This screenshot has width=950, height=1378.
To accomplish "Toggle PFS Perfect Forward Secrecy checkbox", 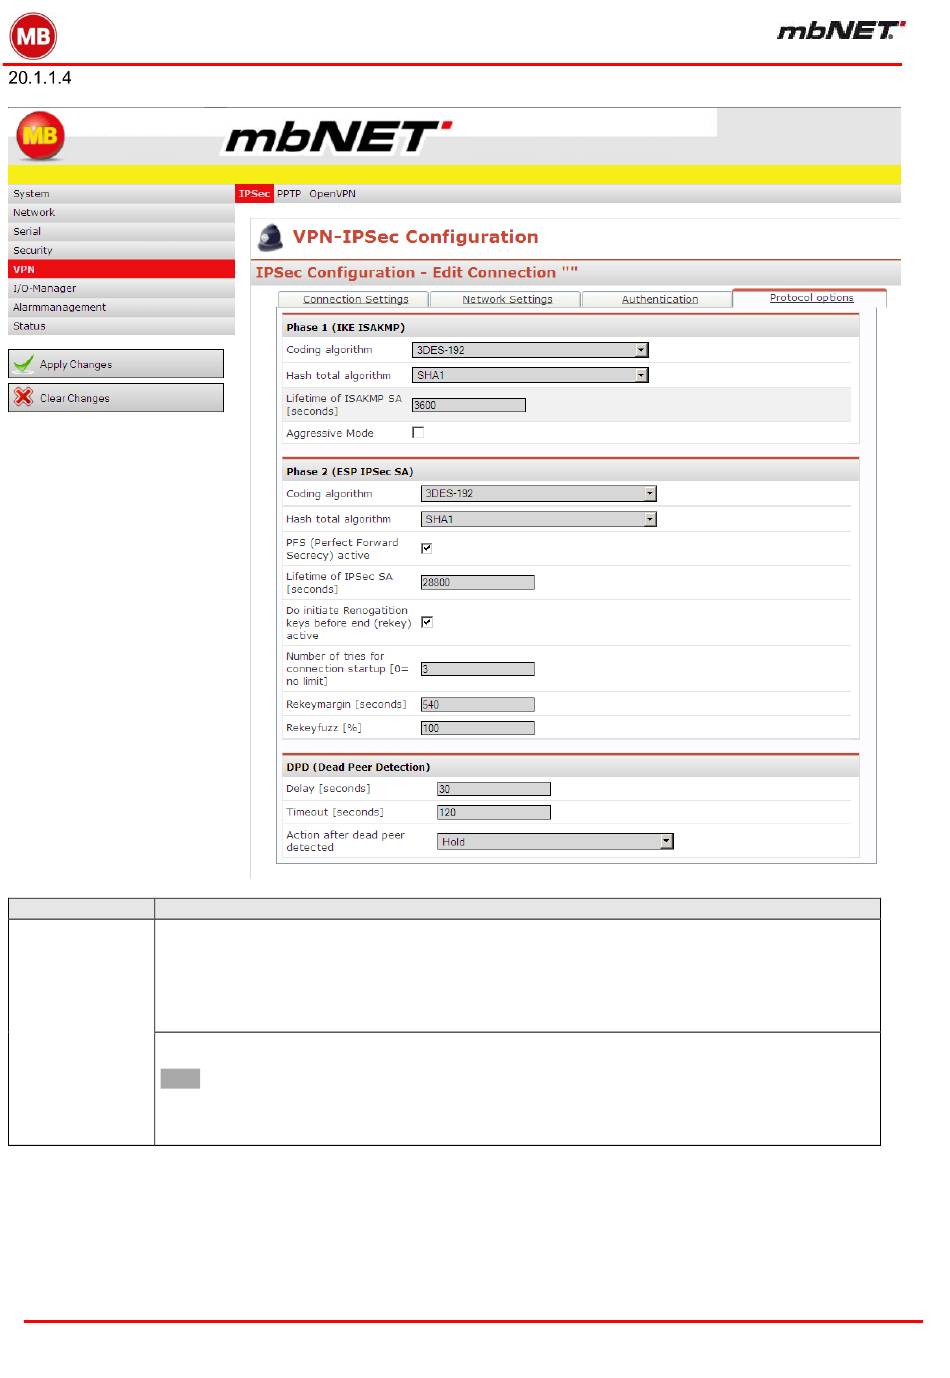I will pos(427,548).
